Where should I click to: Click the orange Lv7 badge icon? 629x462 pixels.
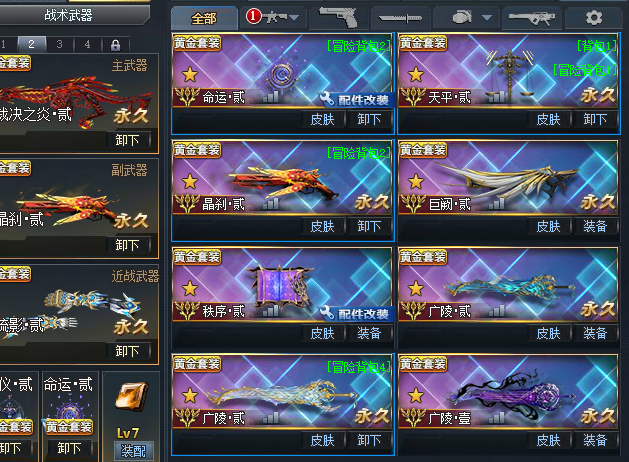[132, 396]
